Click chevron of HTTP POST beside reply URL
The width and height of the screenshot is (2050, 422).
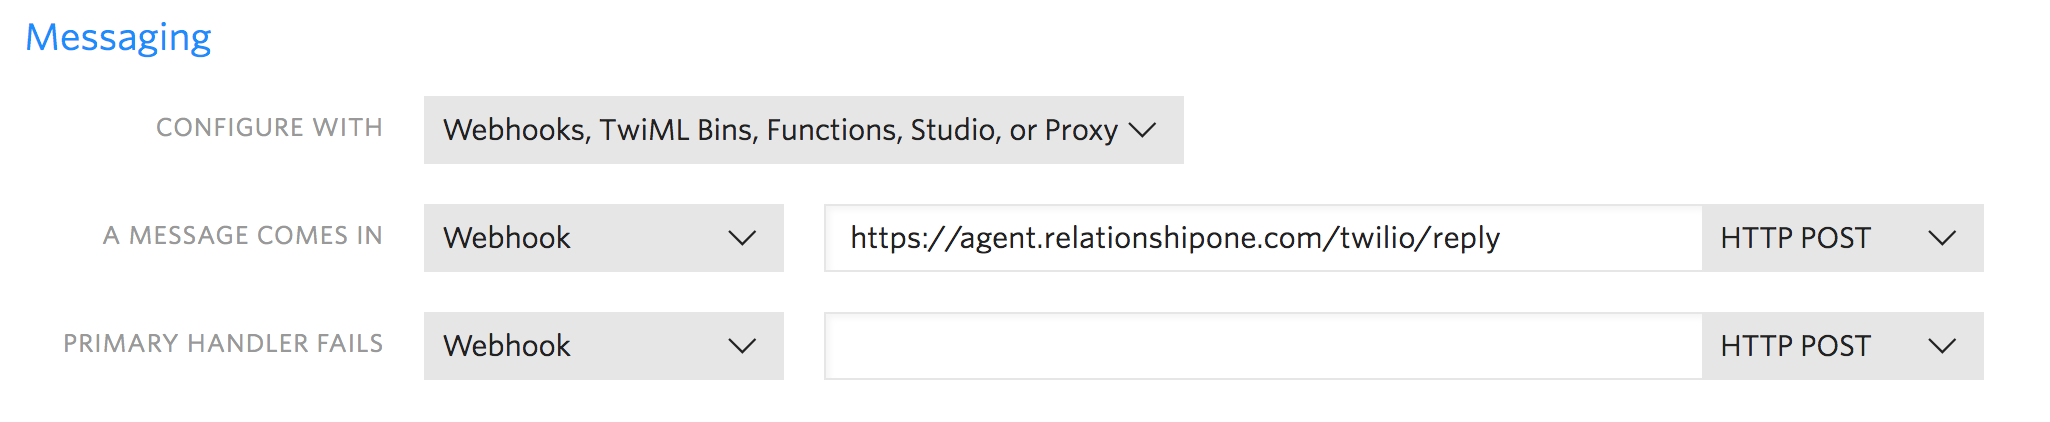(1942, 238)
